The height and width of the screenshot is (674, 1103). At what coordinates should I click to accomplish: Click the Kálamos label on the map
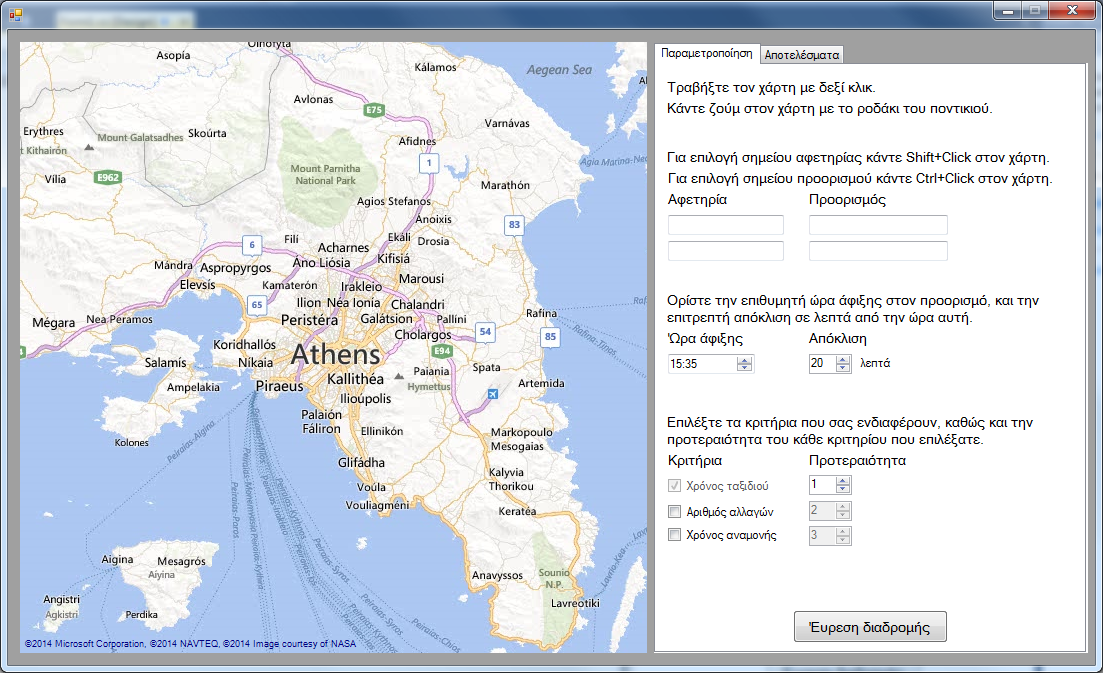pyautogui.click(x=435, y=68)
